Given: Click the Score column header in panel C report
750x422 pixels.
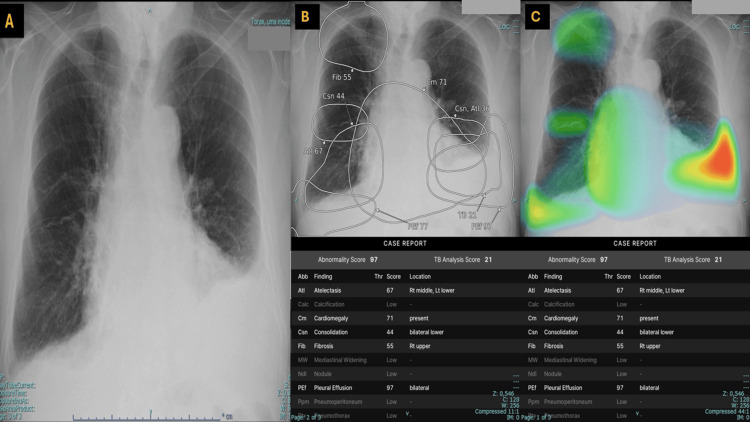Looking at the screenshot, I should (x=624, y=277).
